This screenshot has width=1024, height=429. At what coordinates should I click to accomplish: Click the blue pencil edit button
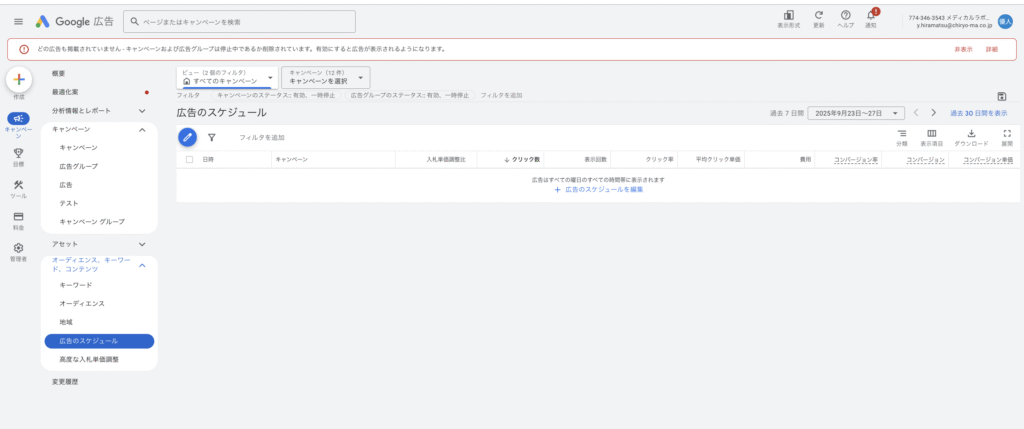coord(188,138)
